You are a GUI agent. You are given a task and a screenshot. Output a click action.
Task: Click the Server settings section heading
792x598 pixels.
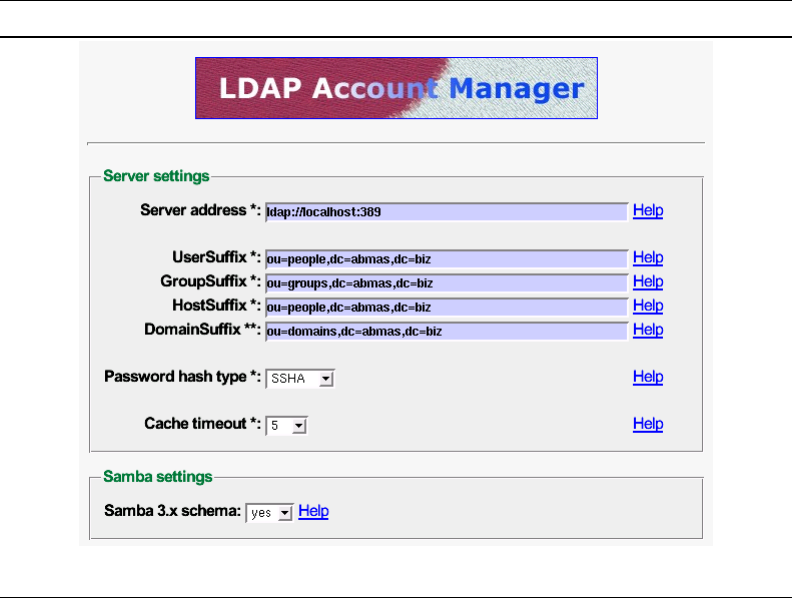point(156,176)
